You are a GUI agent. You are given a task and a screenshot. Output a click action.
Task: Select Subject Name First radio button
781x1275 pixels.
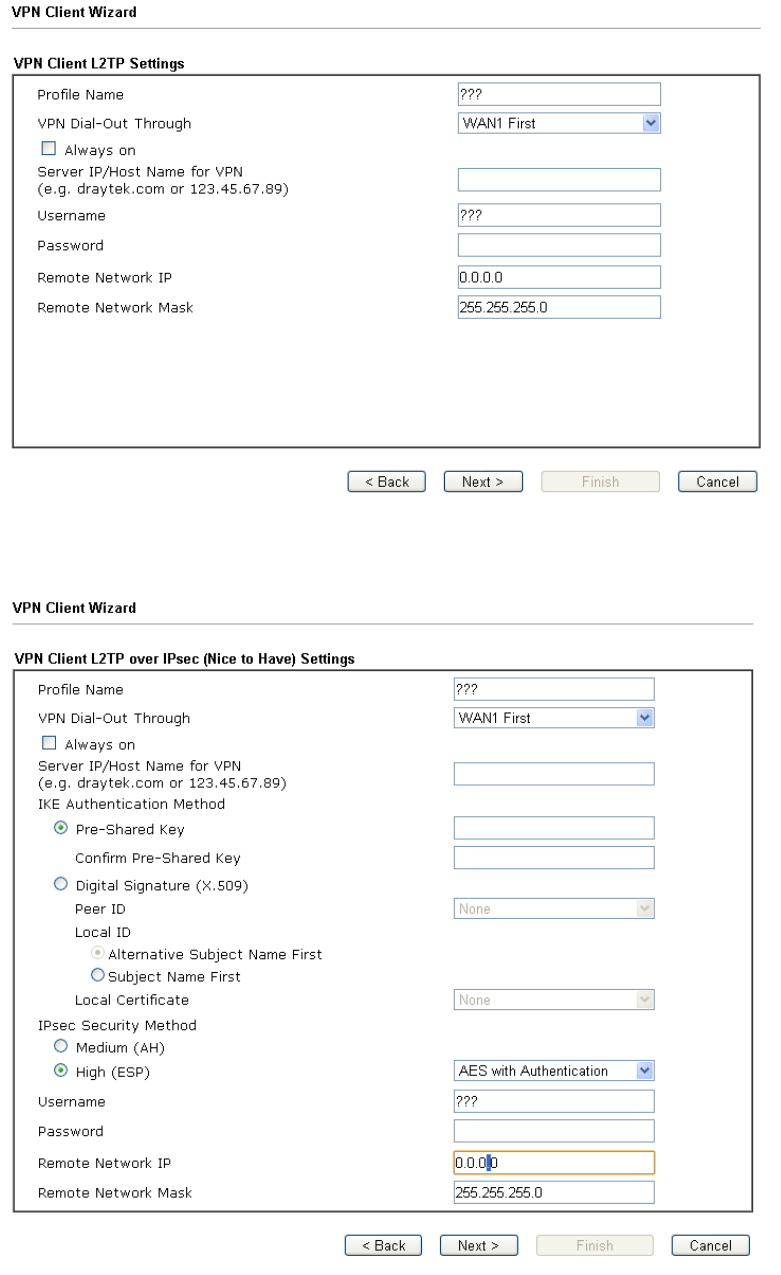tap(98, 976)
